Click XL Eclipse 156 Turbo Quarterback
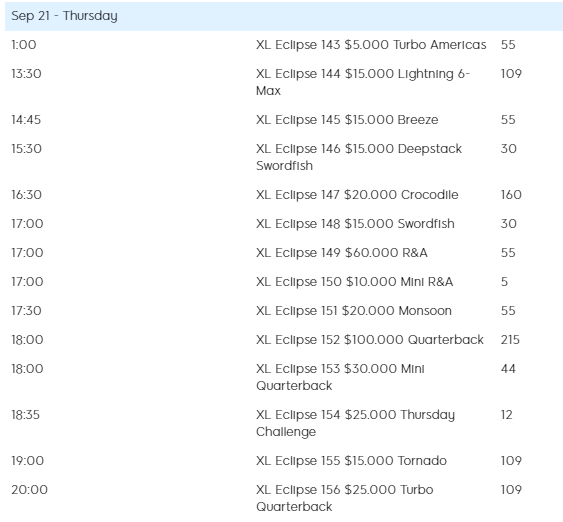Screen dimensions: 563x522 pos(345,498)
